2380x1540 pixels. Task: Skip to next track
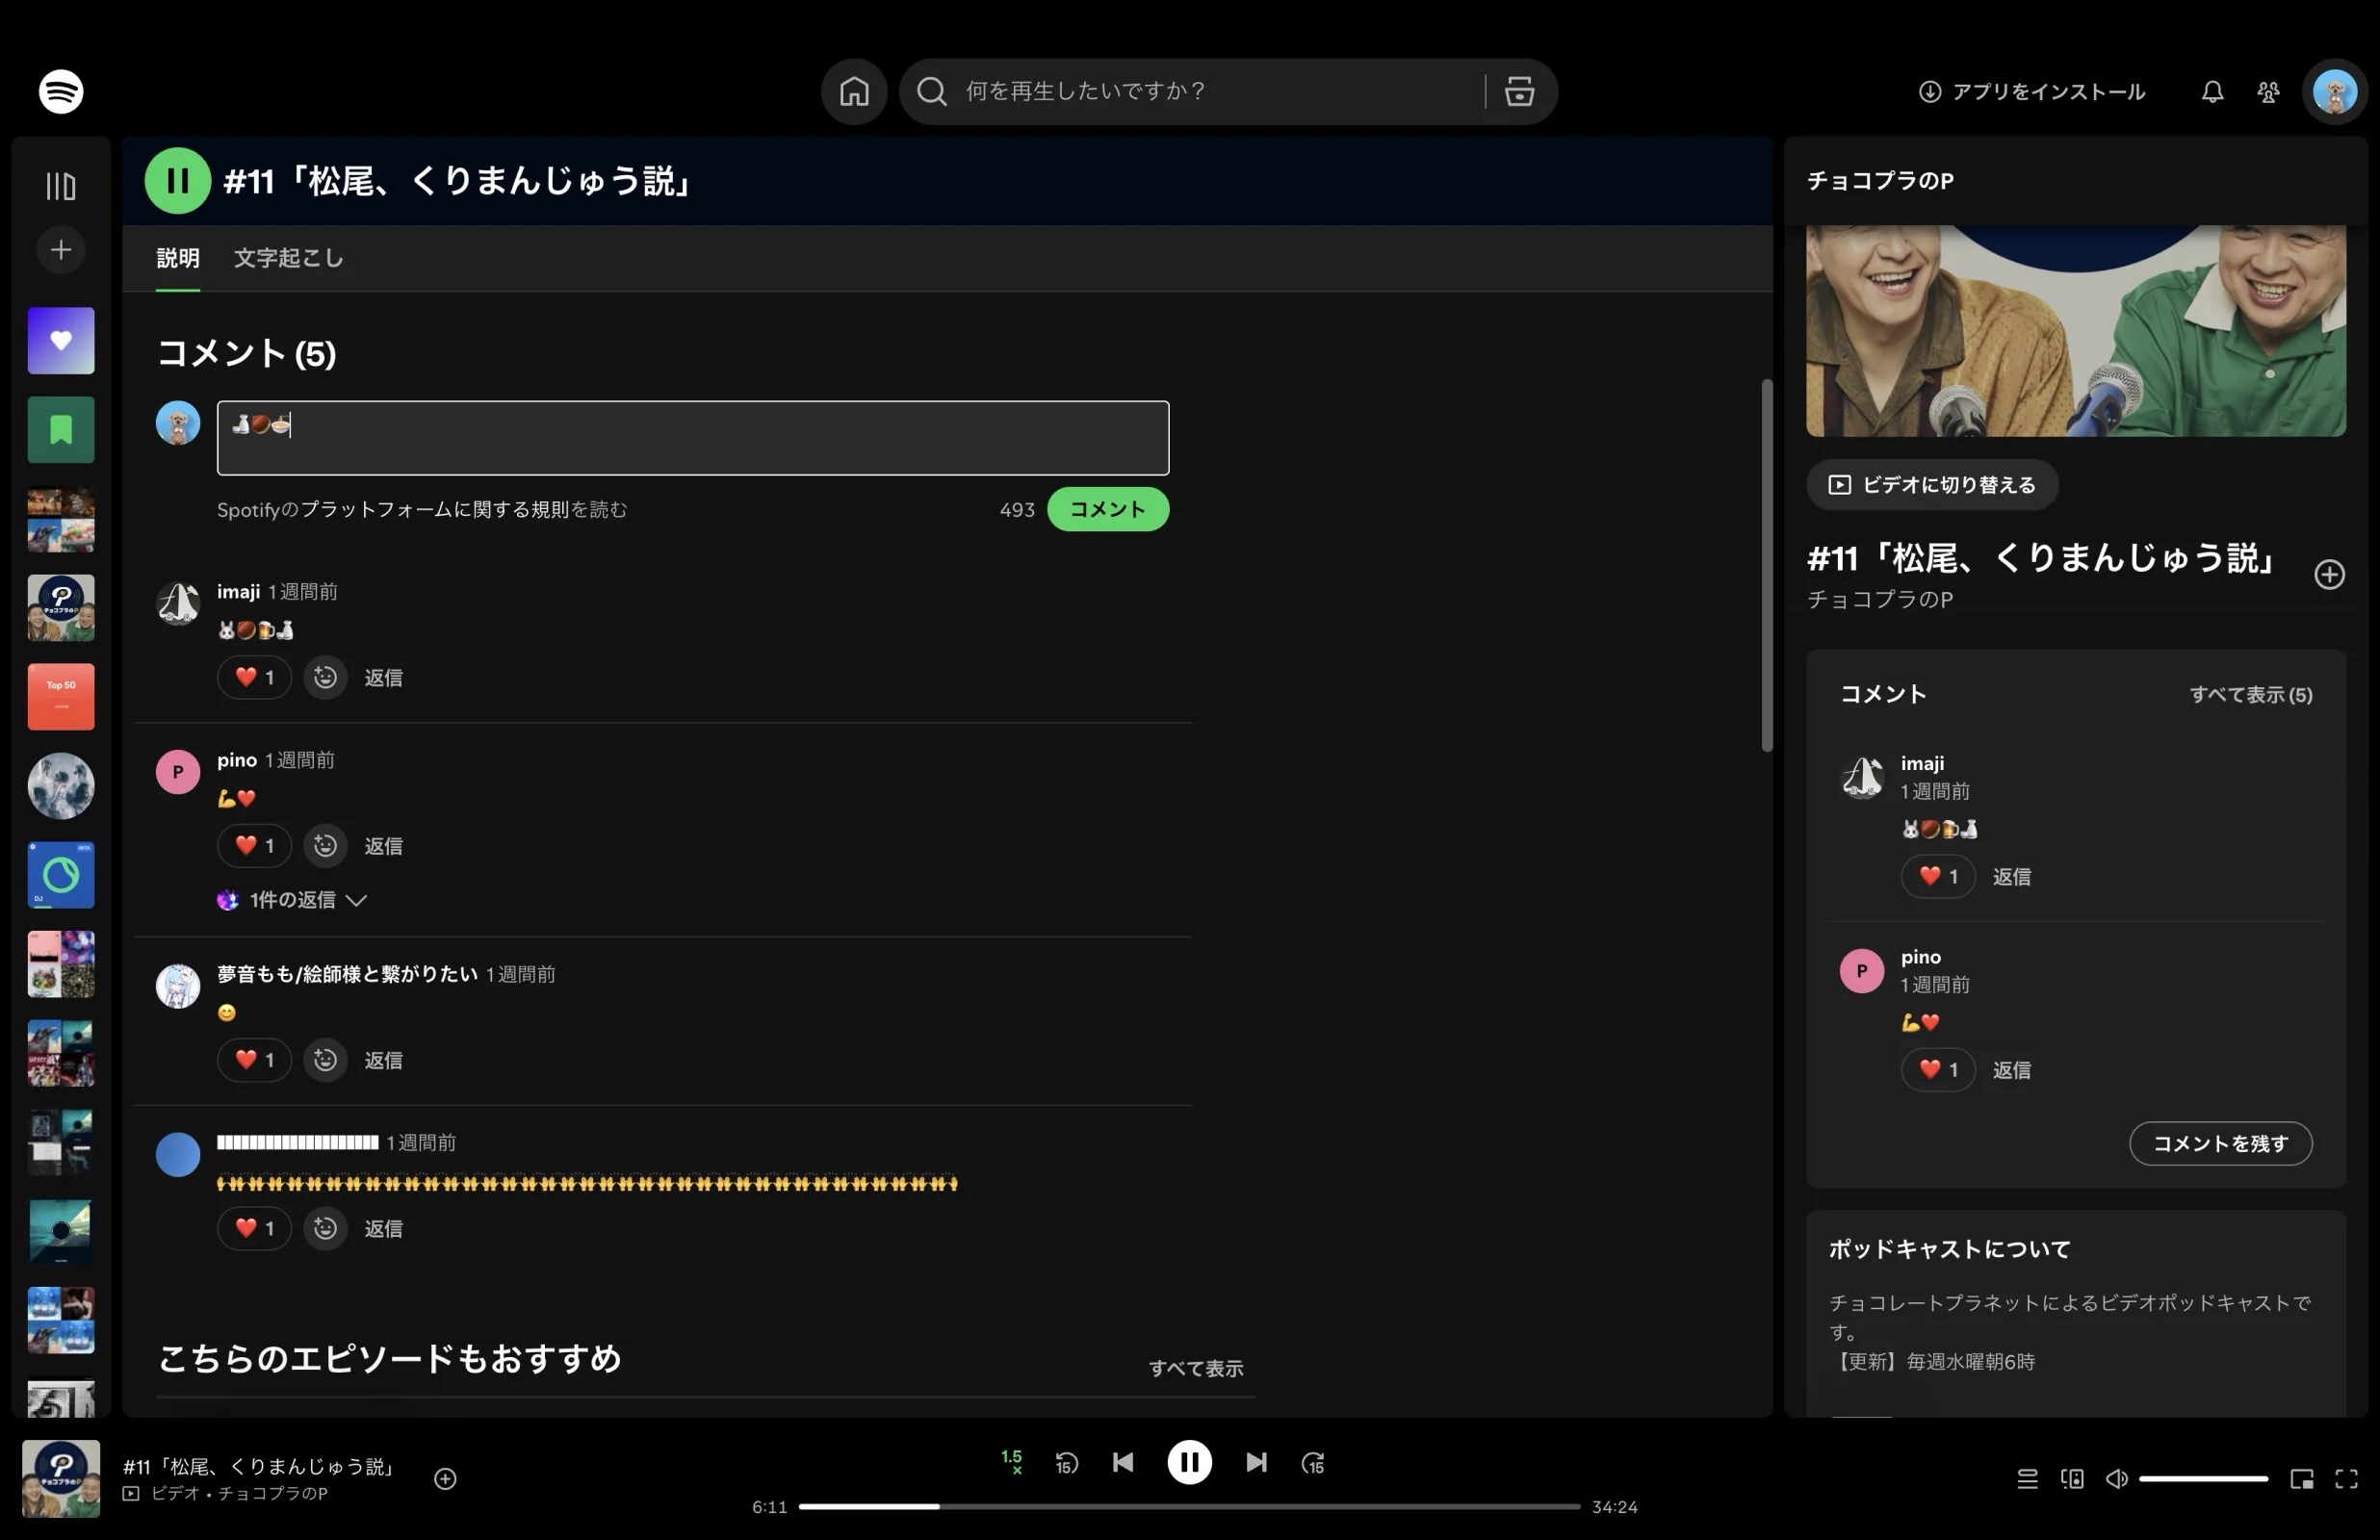[1256, 1462]
